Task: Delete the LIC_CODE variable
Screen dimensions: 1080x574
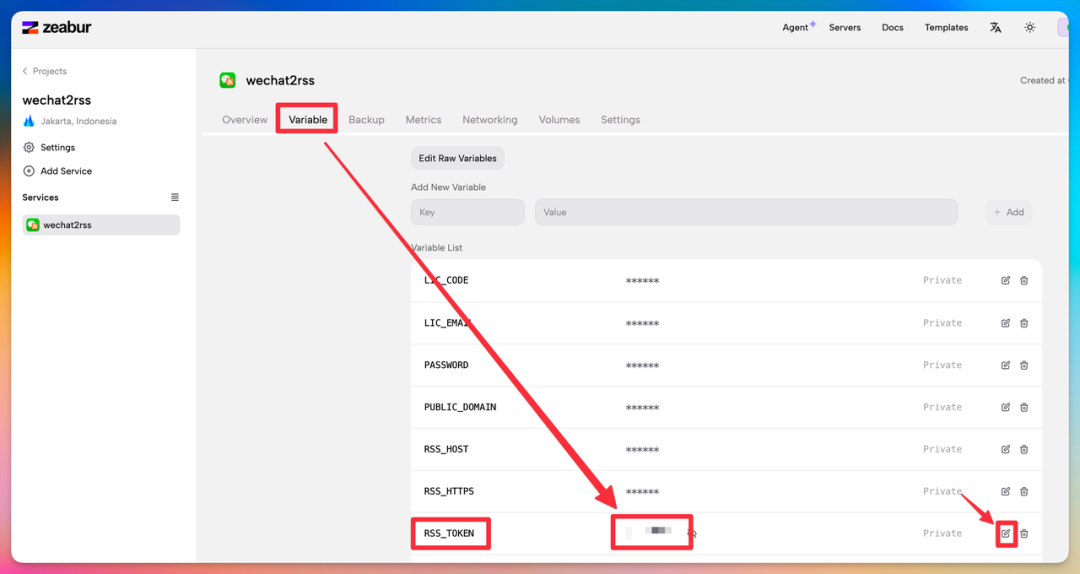Action: pos(1024,281)
